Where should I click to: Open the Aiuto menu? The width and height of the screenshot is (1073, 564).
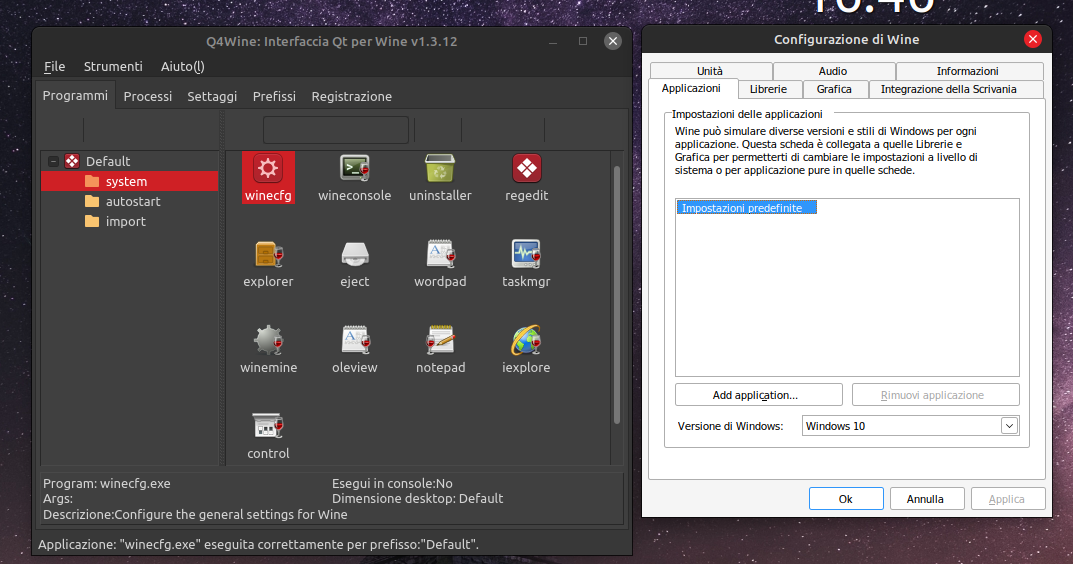tap(183, 66)
